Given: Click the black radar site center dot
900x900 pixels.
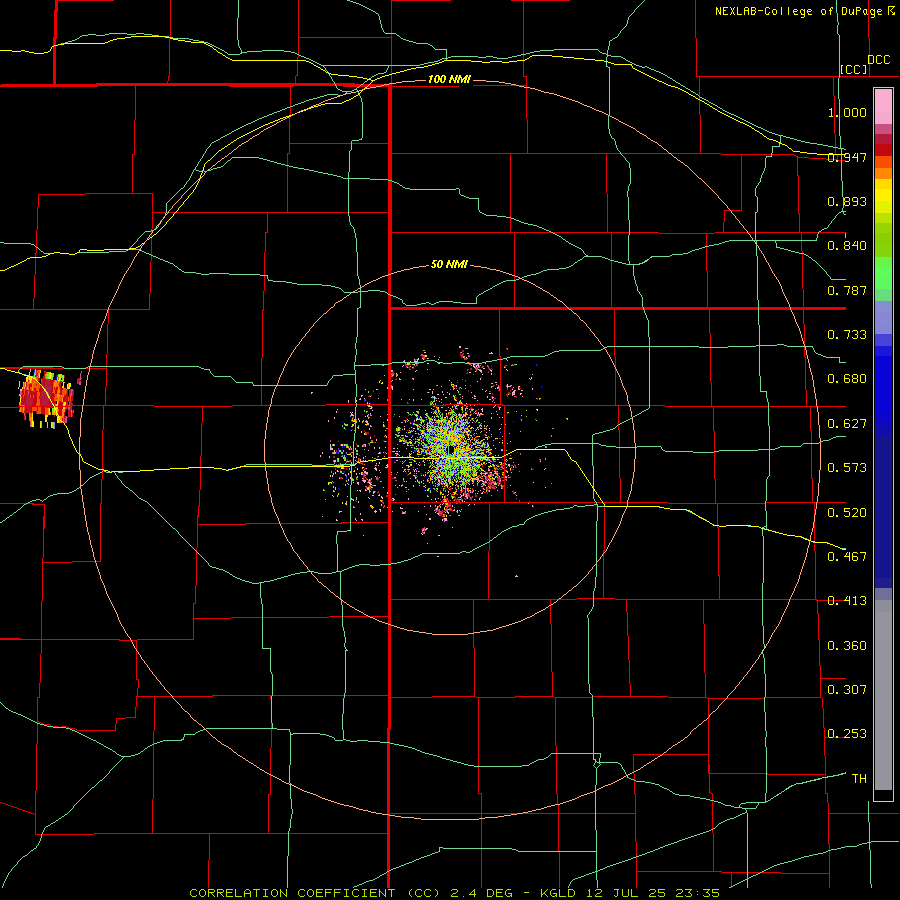Looking at the screenshot, I should 452,450.
